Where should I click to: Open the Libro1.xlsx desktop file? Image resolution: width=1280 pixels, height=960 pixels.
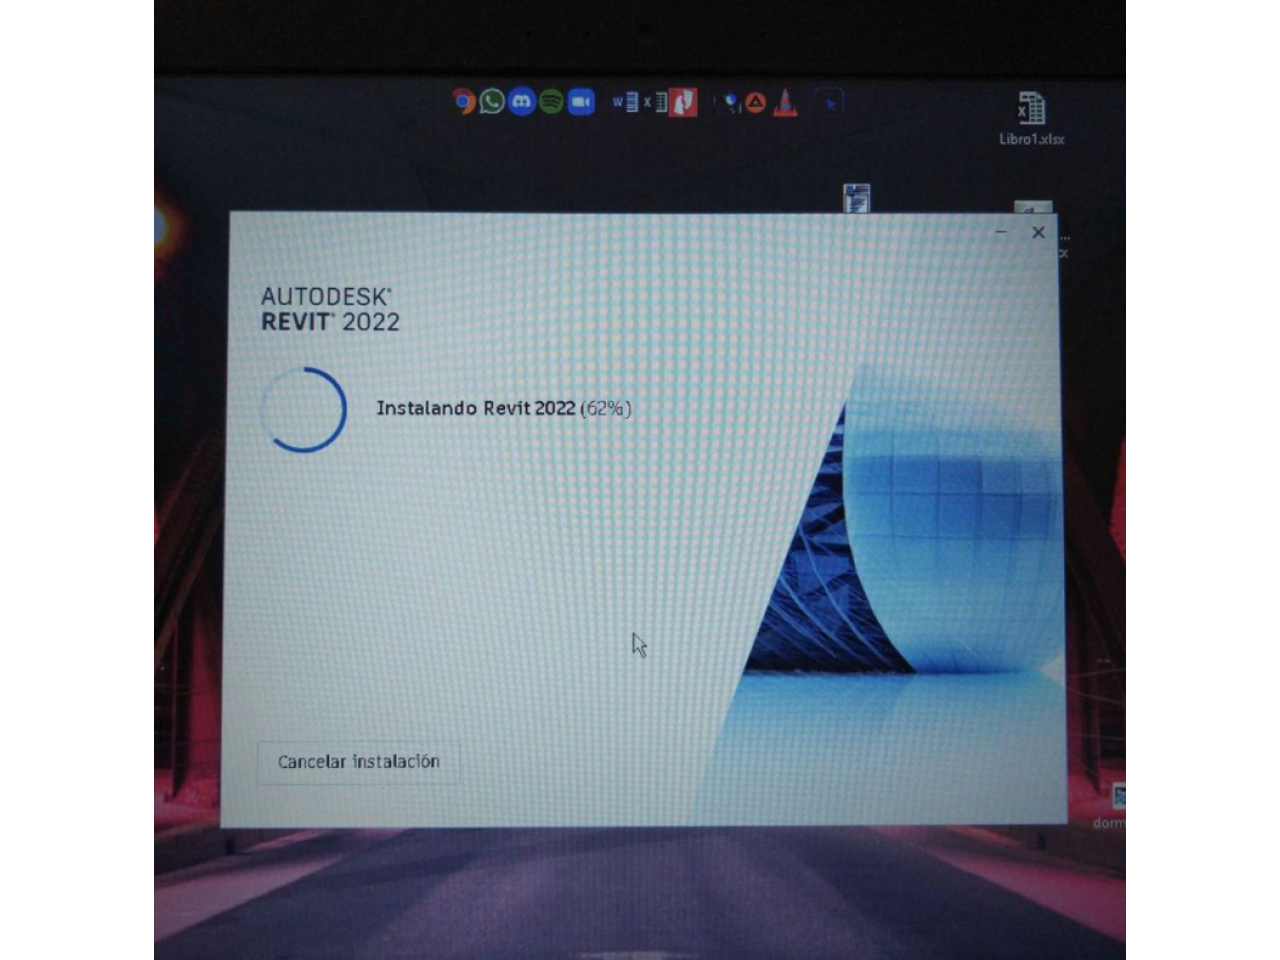(x=1031, y=118)
